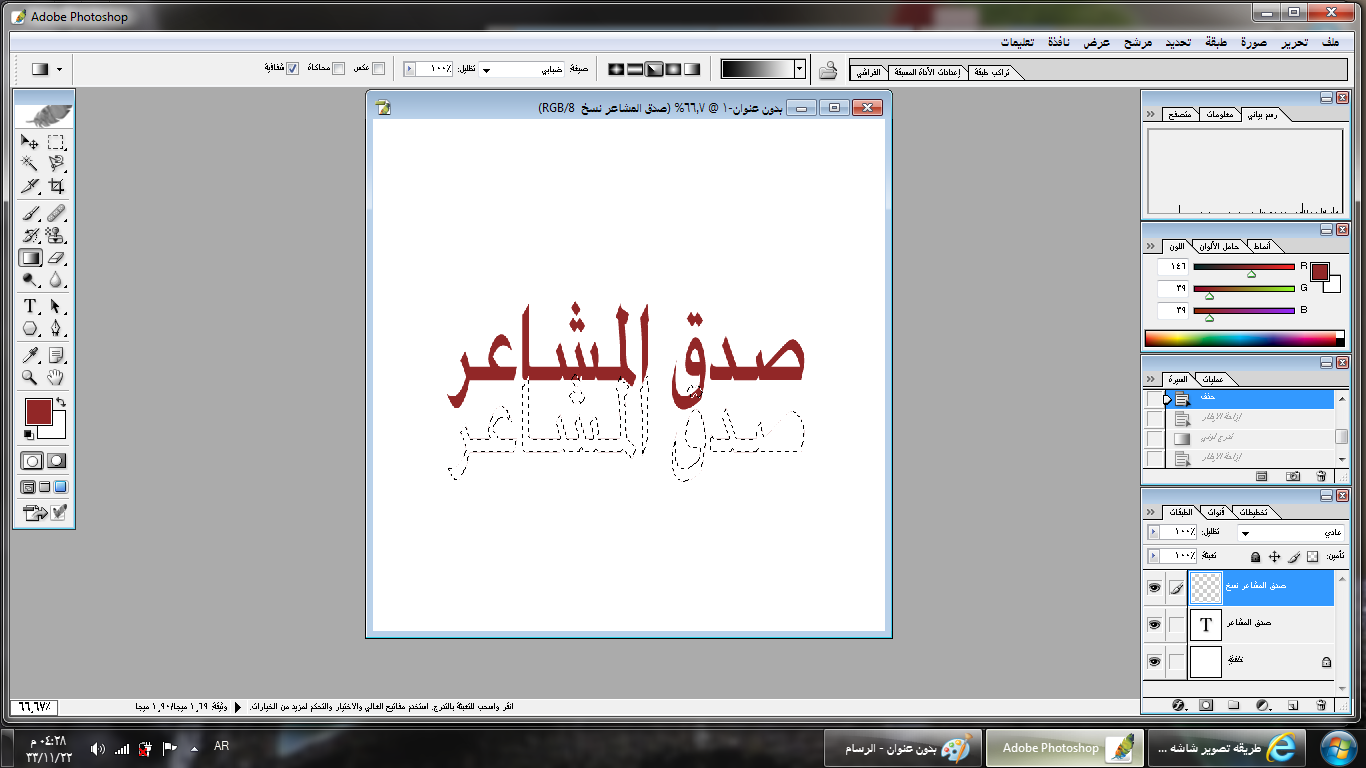Click the create new layer icon

(1292, 705)
